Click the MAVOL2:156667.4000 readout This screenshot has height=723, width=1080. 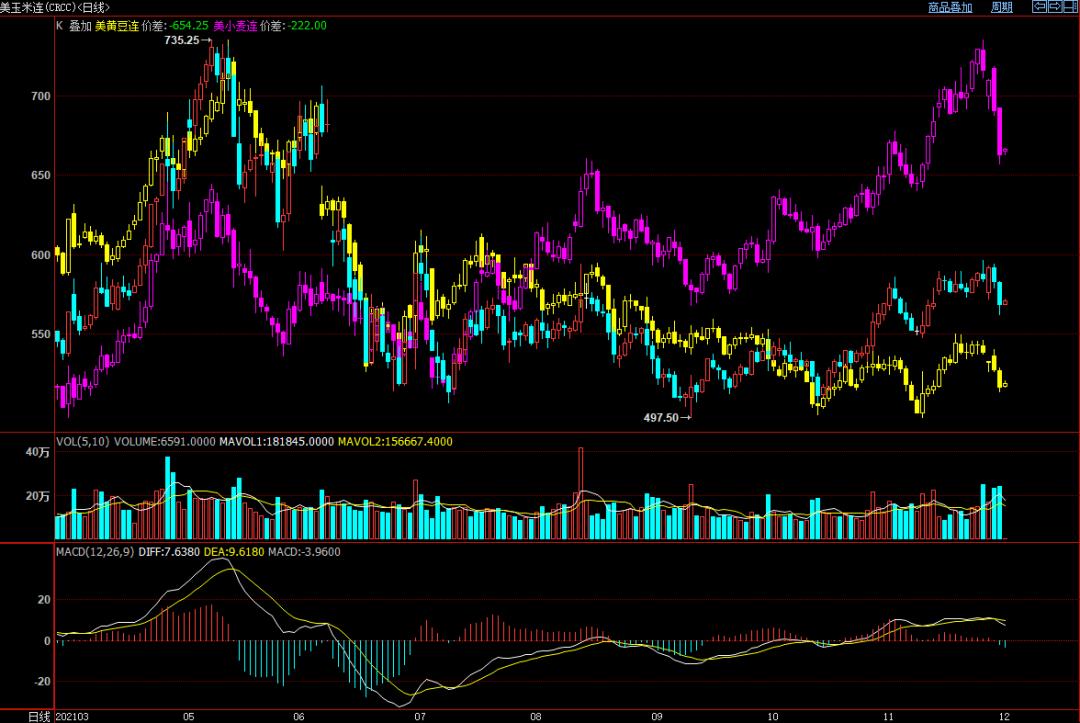[395, 441]
